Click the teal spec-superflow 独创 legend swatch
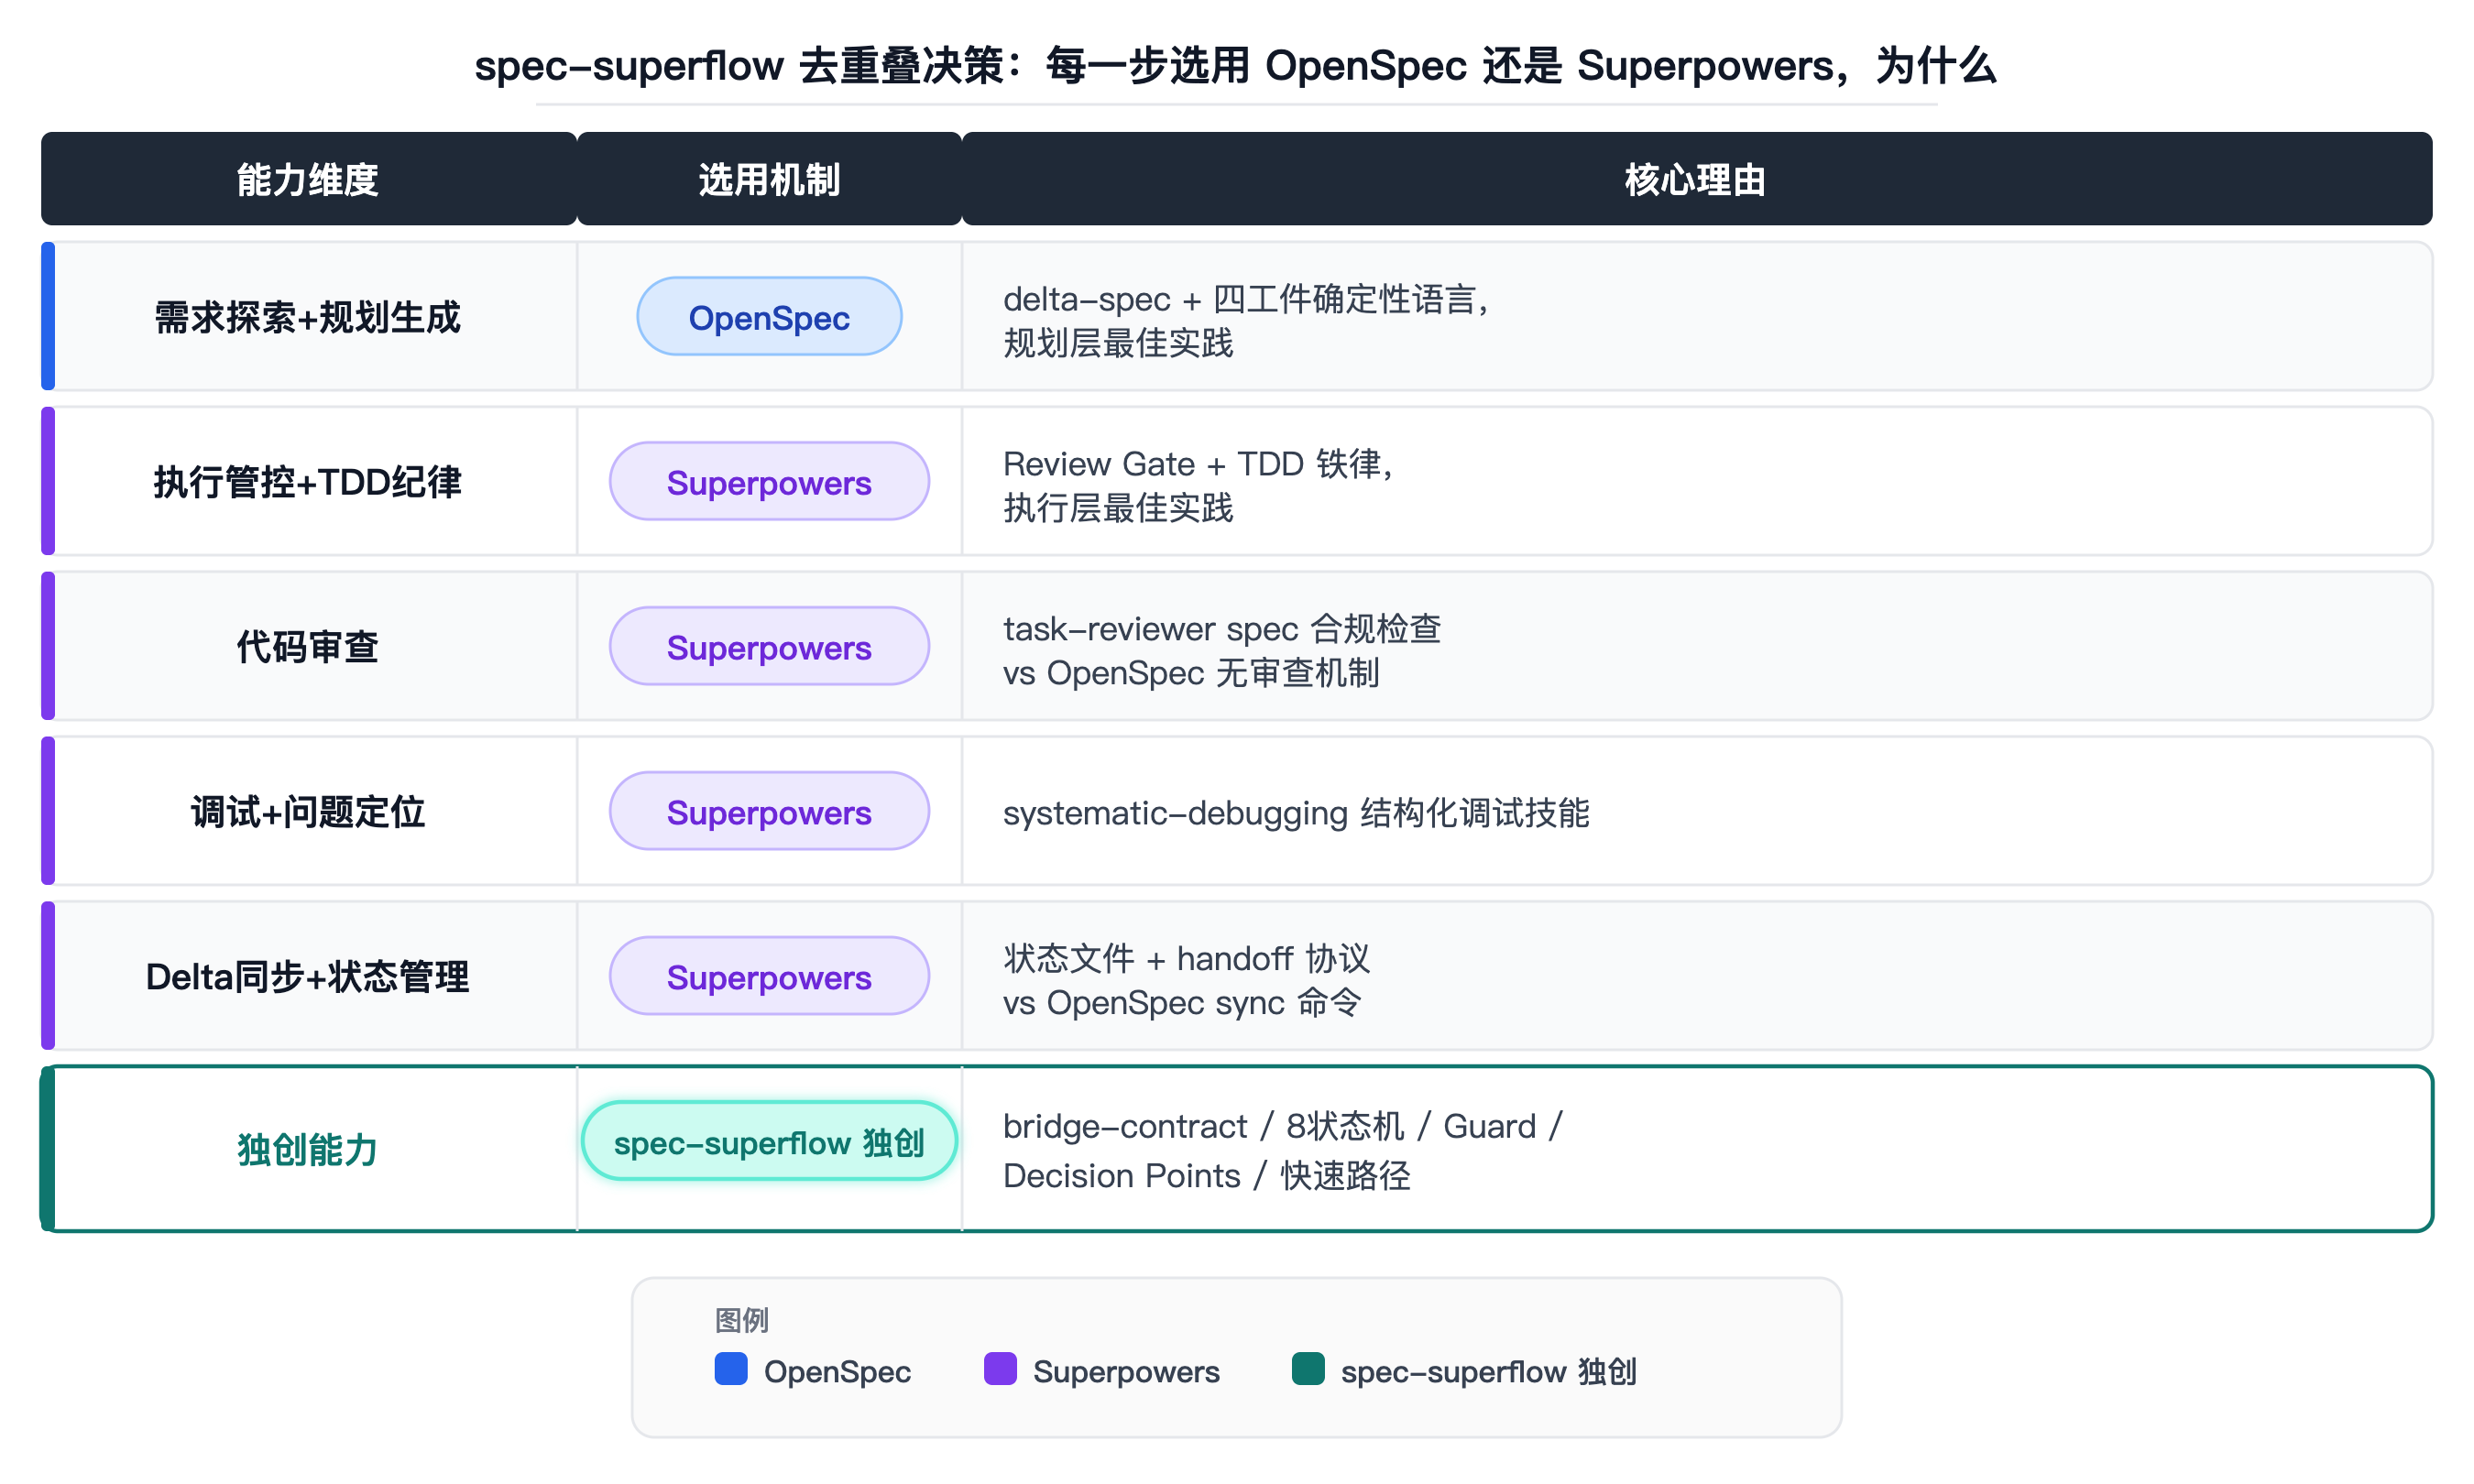The image size is (2474, 1484). coord(1308,1369)
